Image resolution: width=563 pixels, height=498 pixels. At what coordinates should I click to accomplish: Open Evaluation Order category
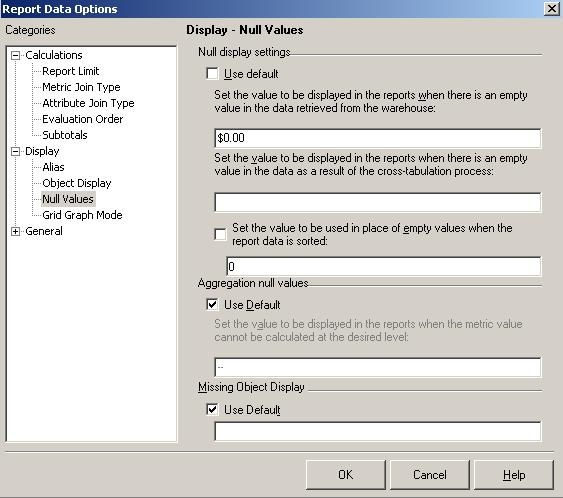(x=83, y=119)
